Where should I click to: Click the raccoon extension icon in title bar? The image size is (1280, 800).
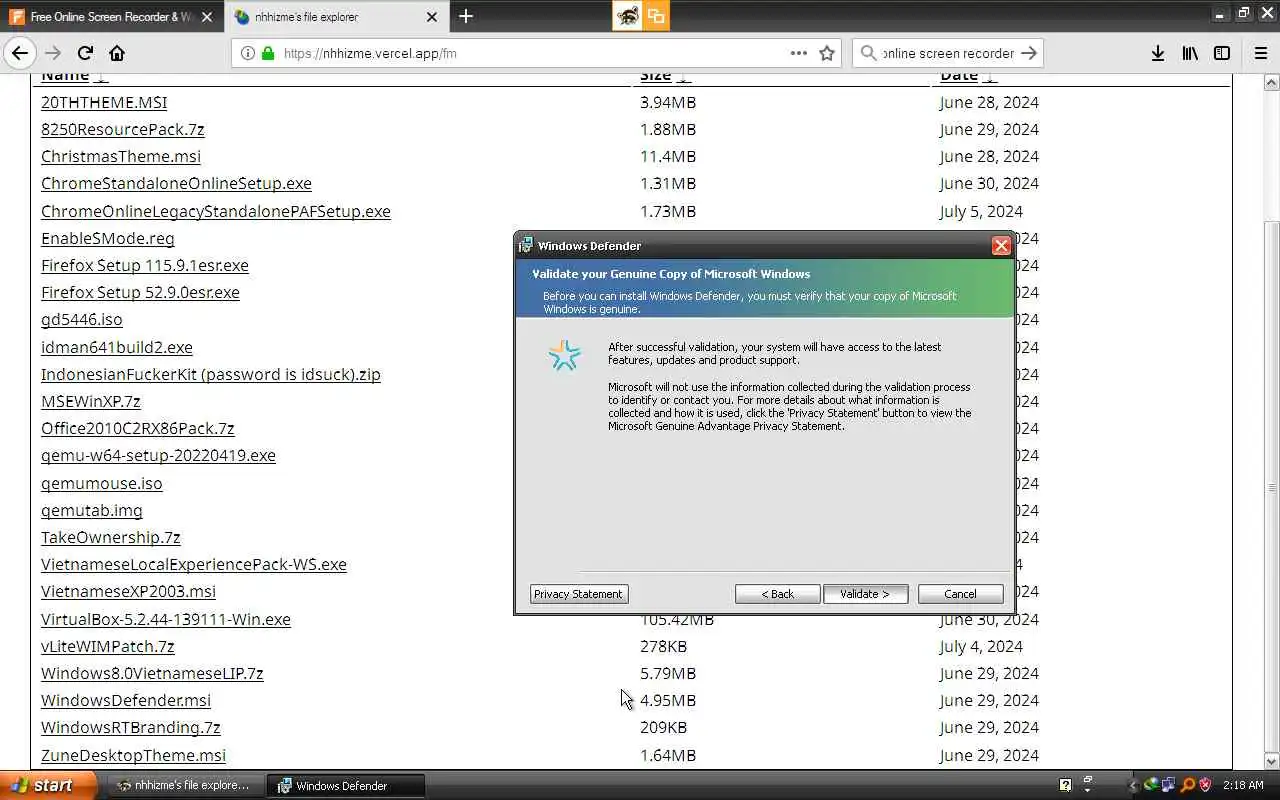pyautogui.click(x=627, y=15)
